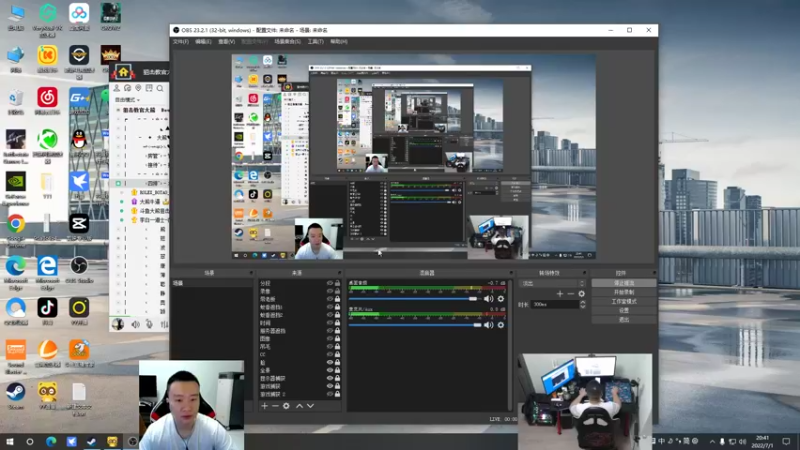
Task: Adjust the 麦克风/Aux volume slider
Action: click(415, 325)
